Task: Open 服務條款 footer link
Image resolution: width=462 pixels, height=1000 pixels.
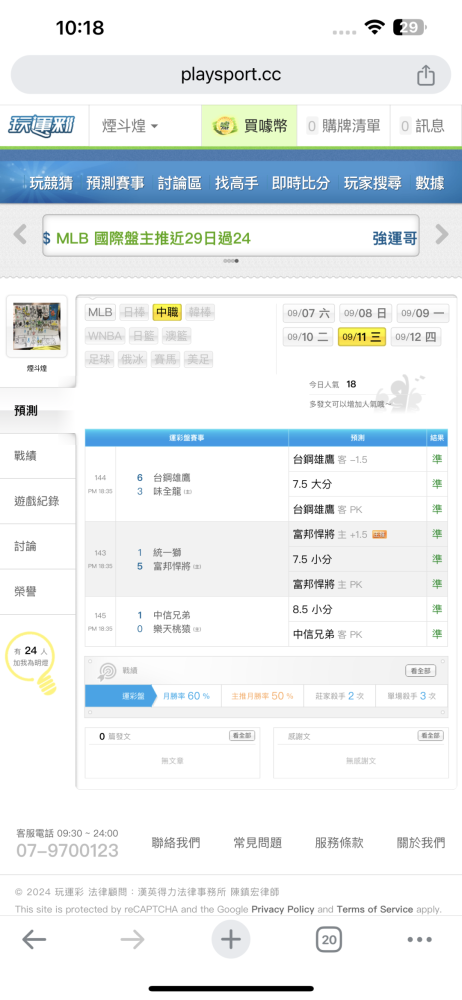Action: point(339,842)
